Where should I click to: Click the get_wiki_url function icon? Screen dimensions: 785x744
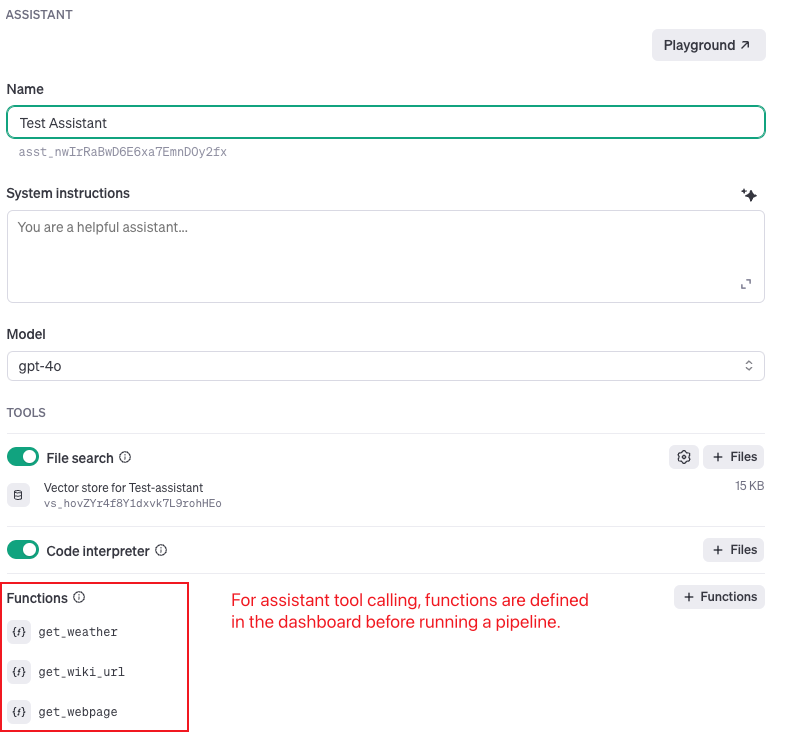(19, 672)
